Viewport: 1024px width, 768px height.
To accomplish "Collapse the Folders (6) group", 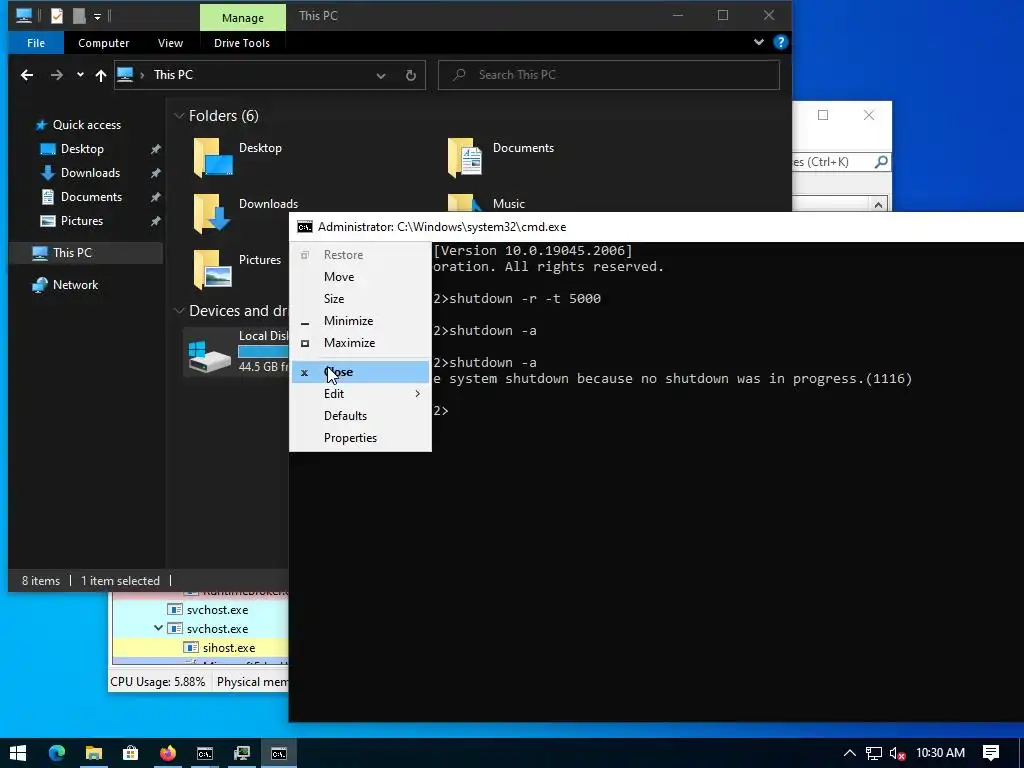I will [x=179, y=116].
